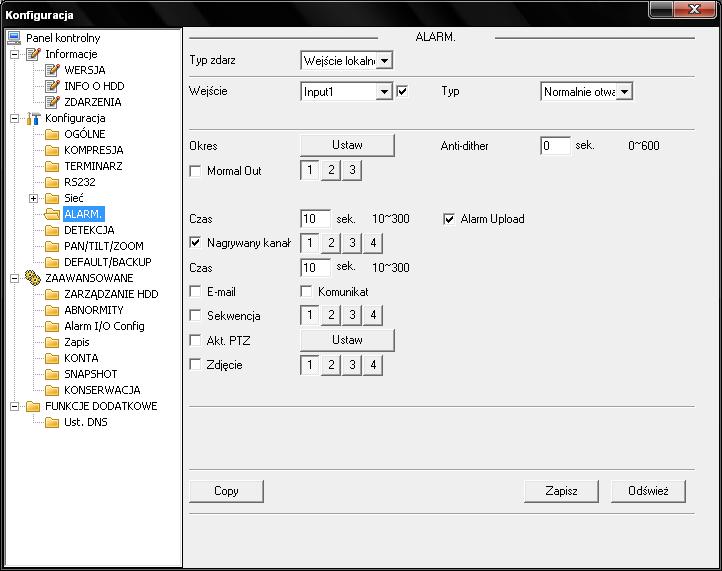Click the ZDARZENIA notepad icon
Image resolution: width=722 pixels, height=571 pixels.
coord(53,102)
